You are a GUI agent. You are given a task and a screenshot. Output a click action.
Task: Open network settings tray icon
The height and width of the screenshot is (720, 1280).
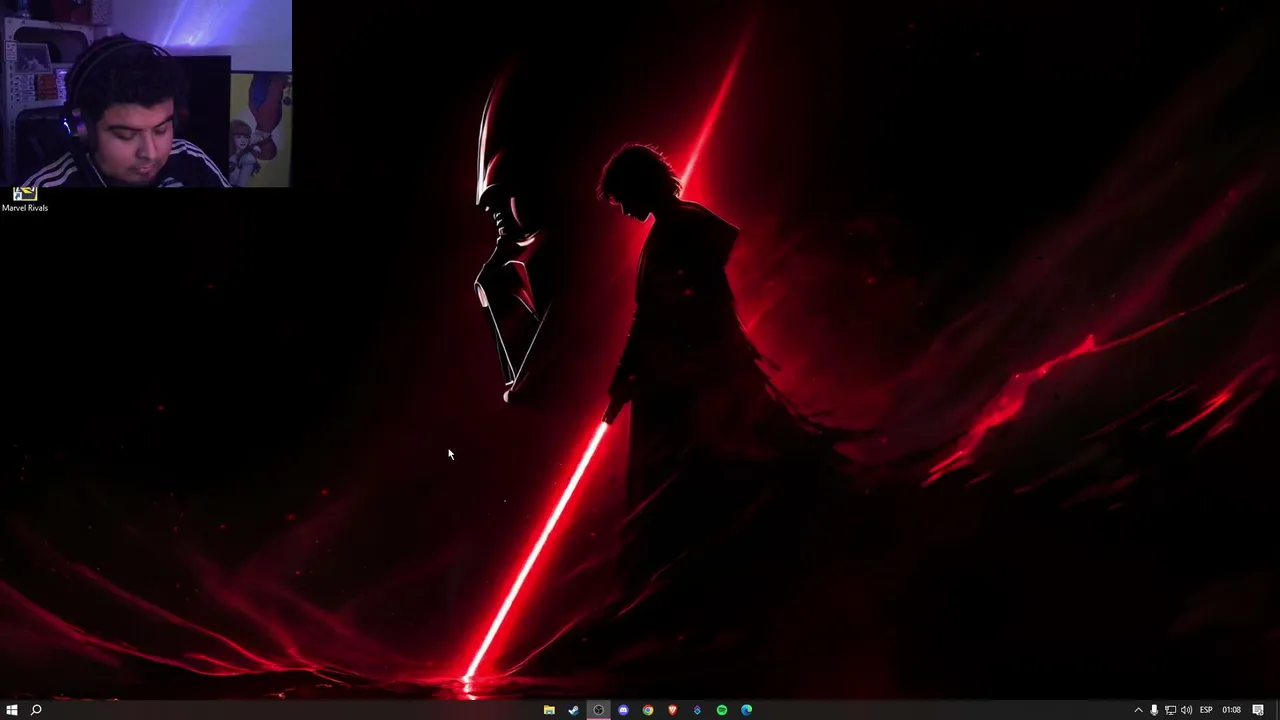click(x=1170, y=710)
